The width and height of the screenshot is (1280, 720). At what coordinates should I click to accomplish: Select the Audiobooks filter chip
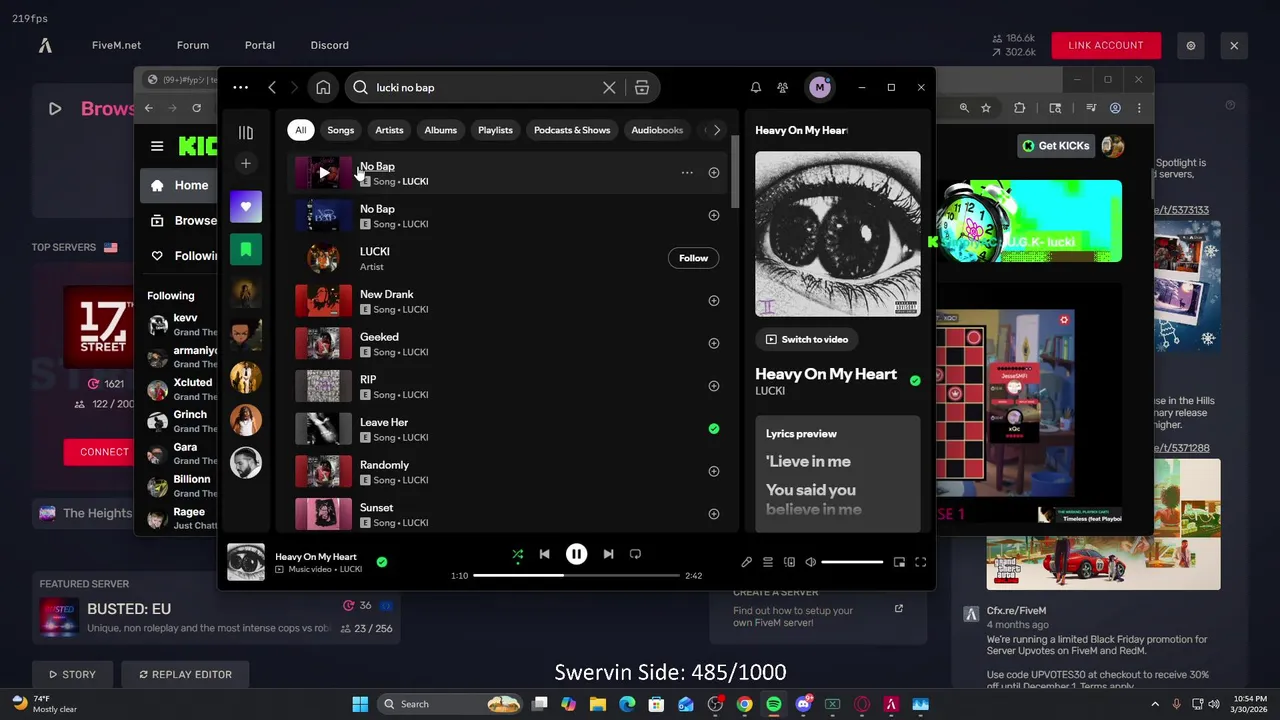[x=657, y=130]
